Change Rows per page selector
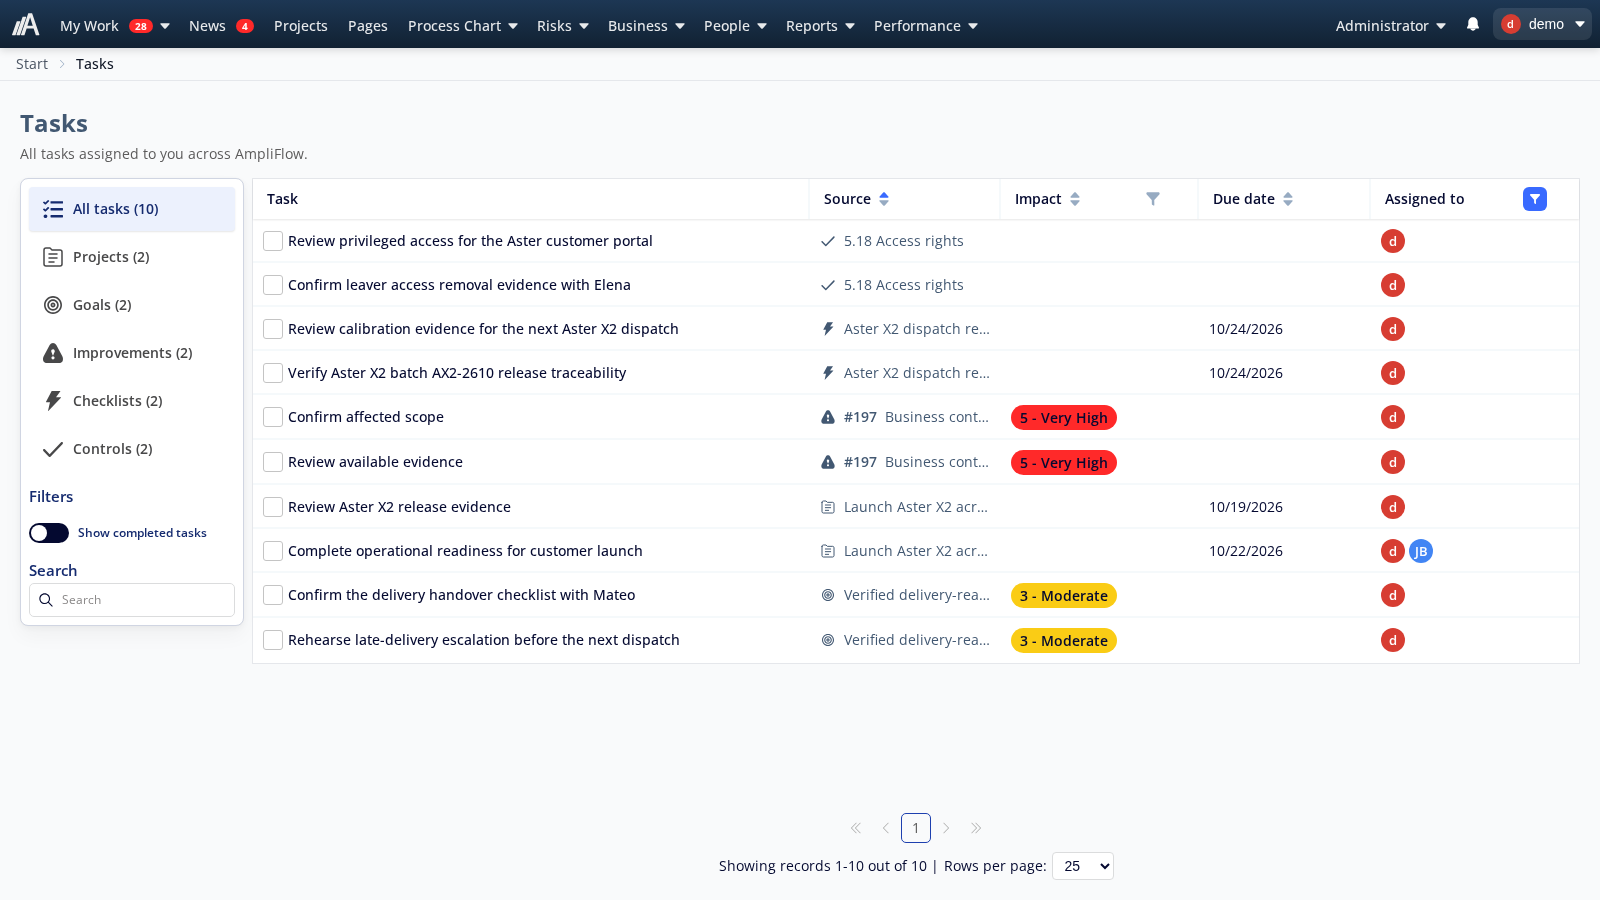Viewport: 1600px width, 900px height. click(x=1083, y=866)
